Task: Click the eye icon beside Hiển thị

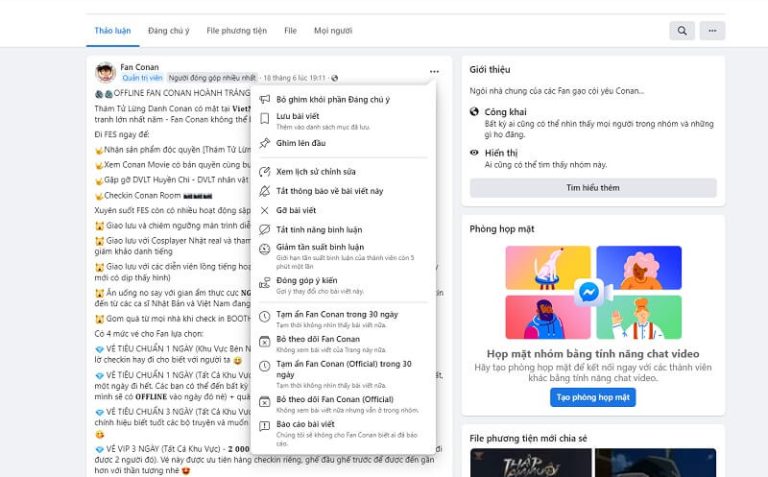Action: pos(474,153)
